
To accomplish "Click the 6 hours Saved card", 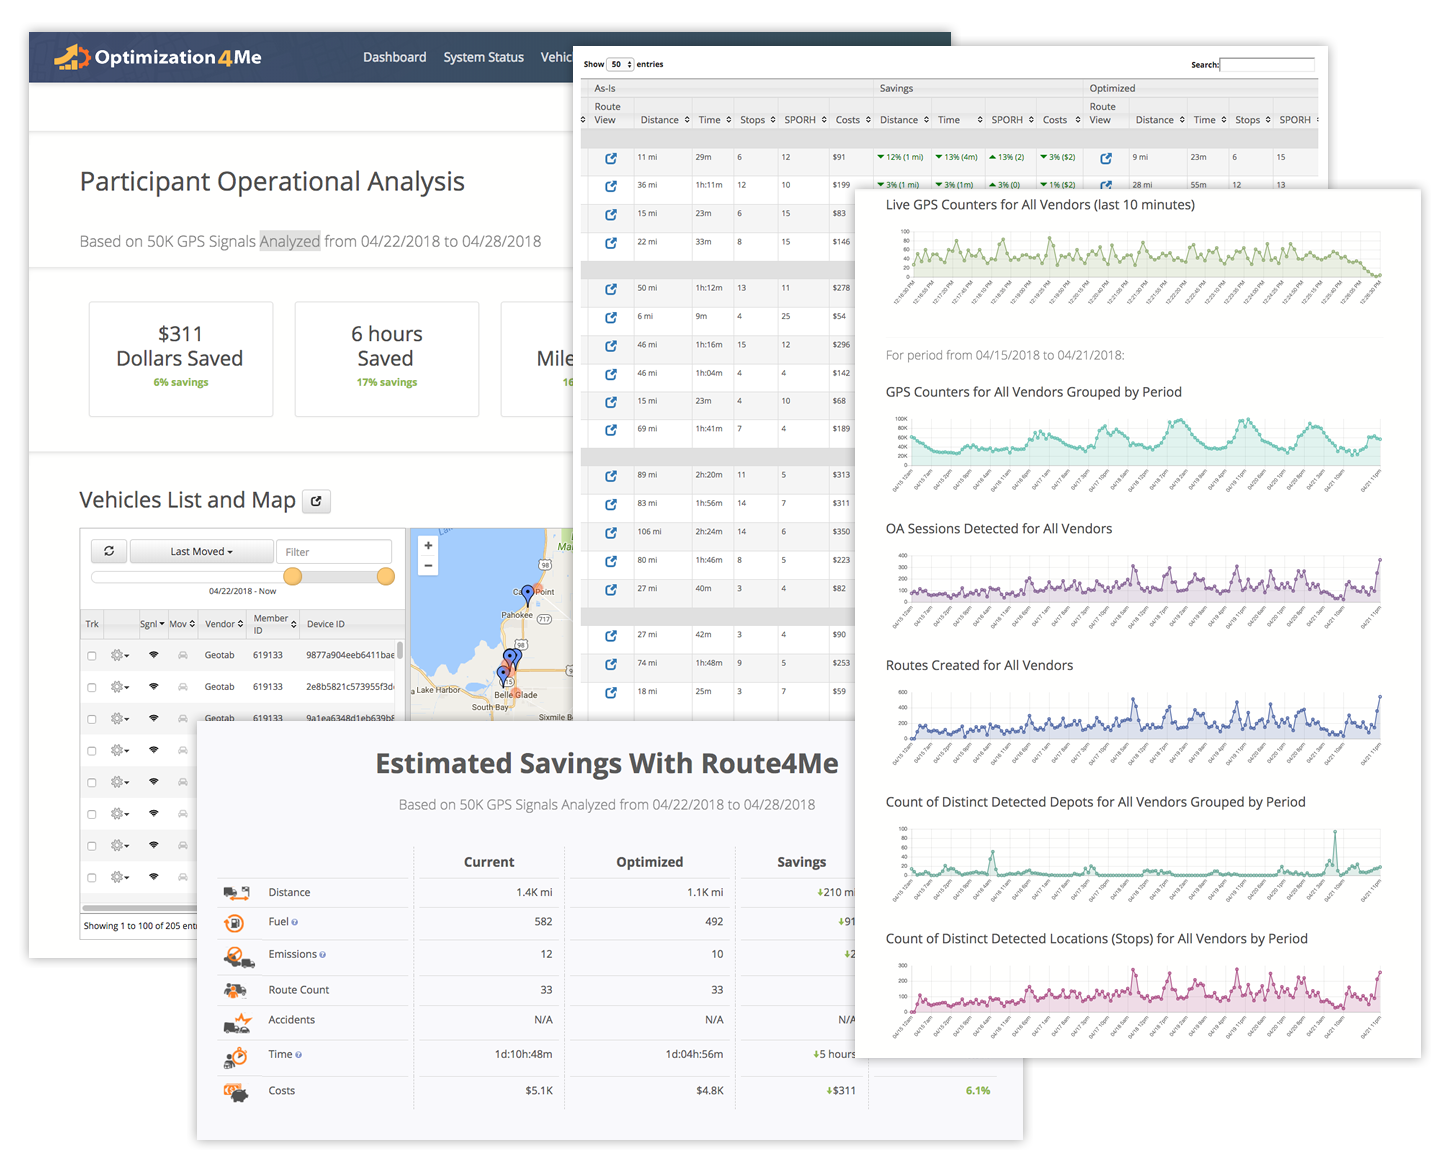I will point(387,359).
